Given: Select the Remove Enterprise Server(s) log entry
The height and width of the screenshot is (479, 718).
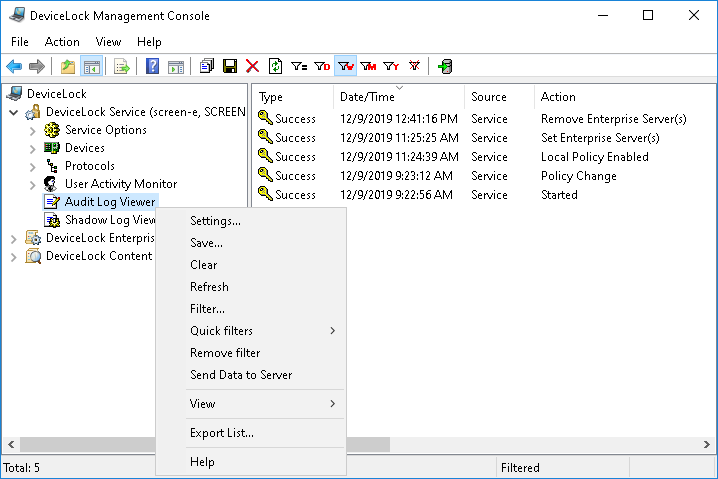Looking at the screenshot, I should click(x=613, y=119).
